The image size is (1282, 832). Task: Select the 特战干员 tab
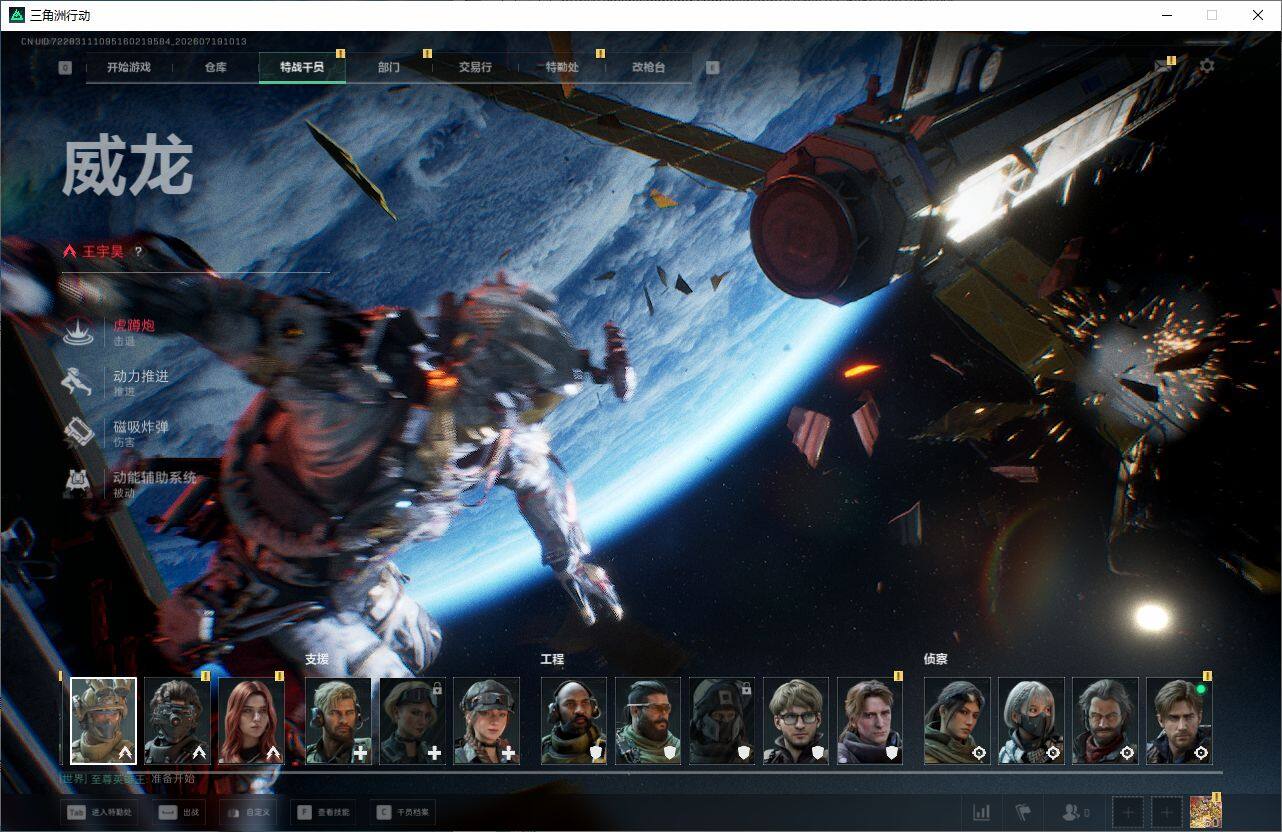pos(302,67)
